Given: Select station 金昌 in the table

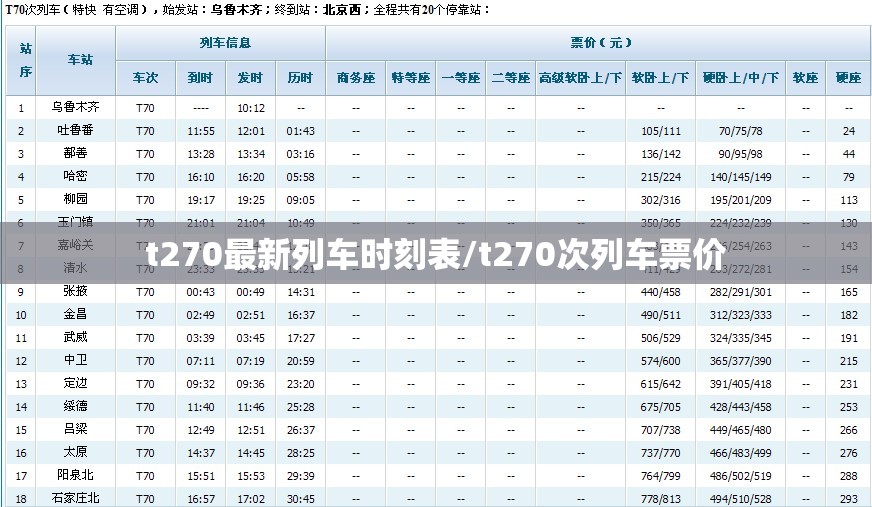Looking at the screenshot, I should (x=76, y=314).
